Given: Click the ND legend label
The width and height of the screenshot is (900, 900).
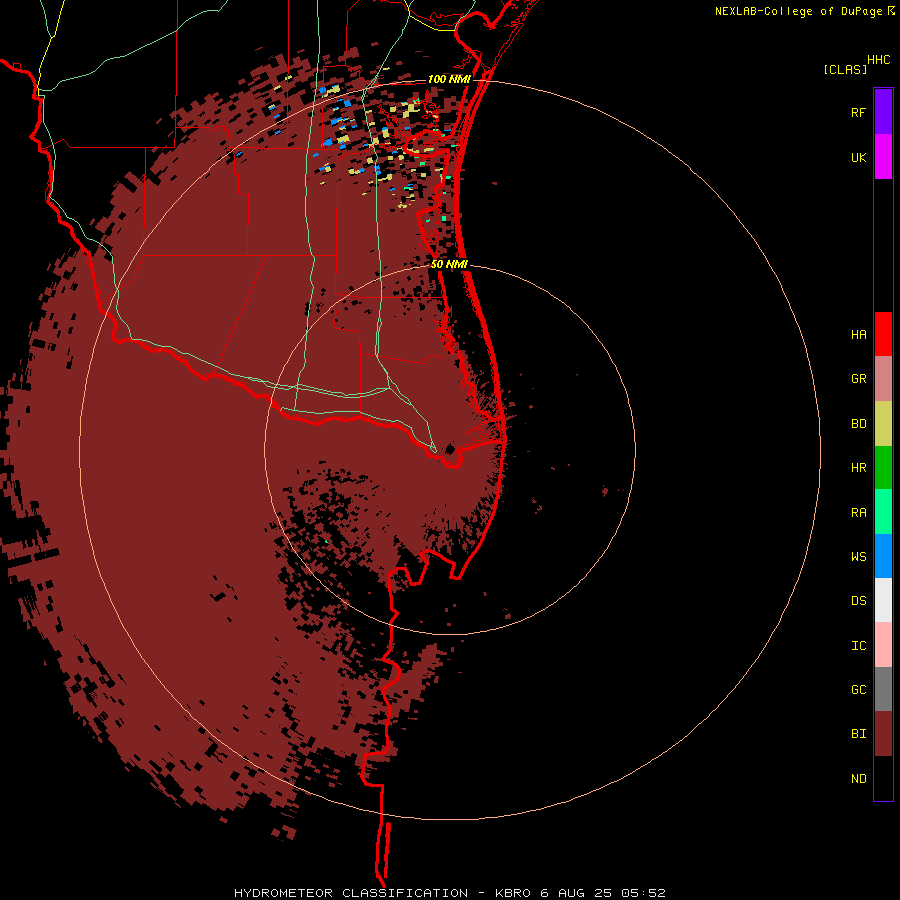Looking at the screenshot, I should click(x=858, y=778).
